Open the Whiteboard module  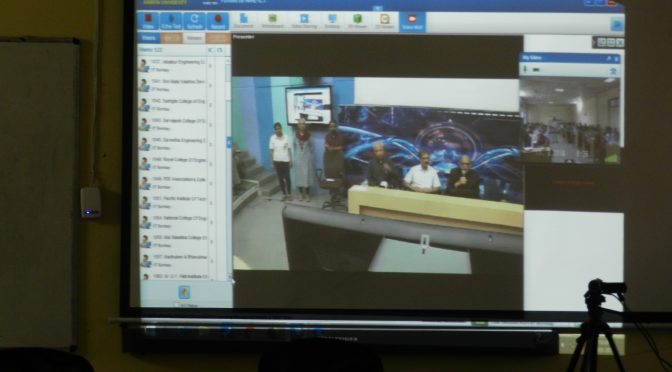273,21
